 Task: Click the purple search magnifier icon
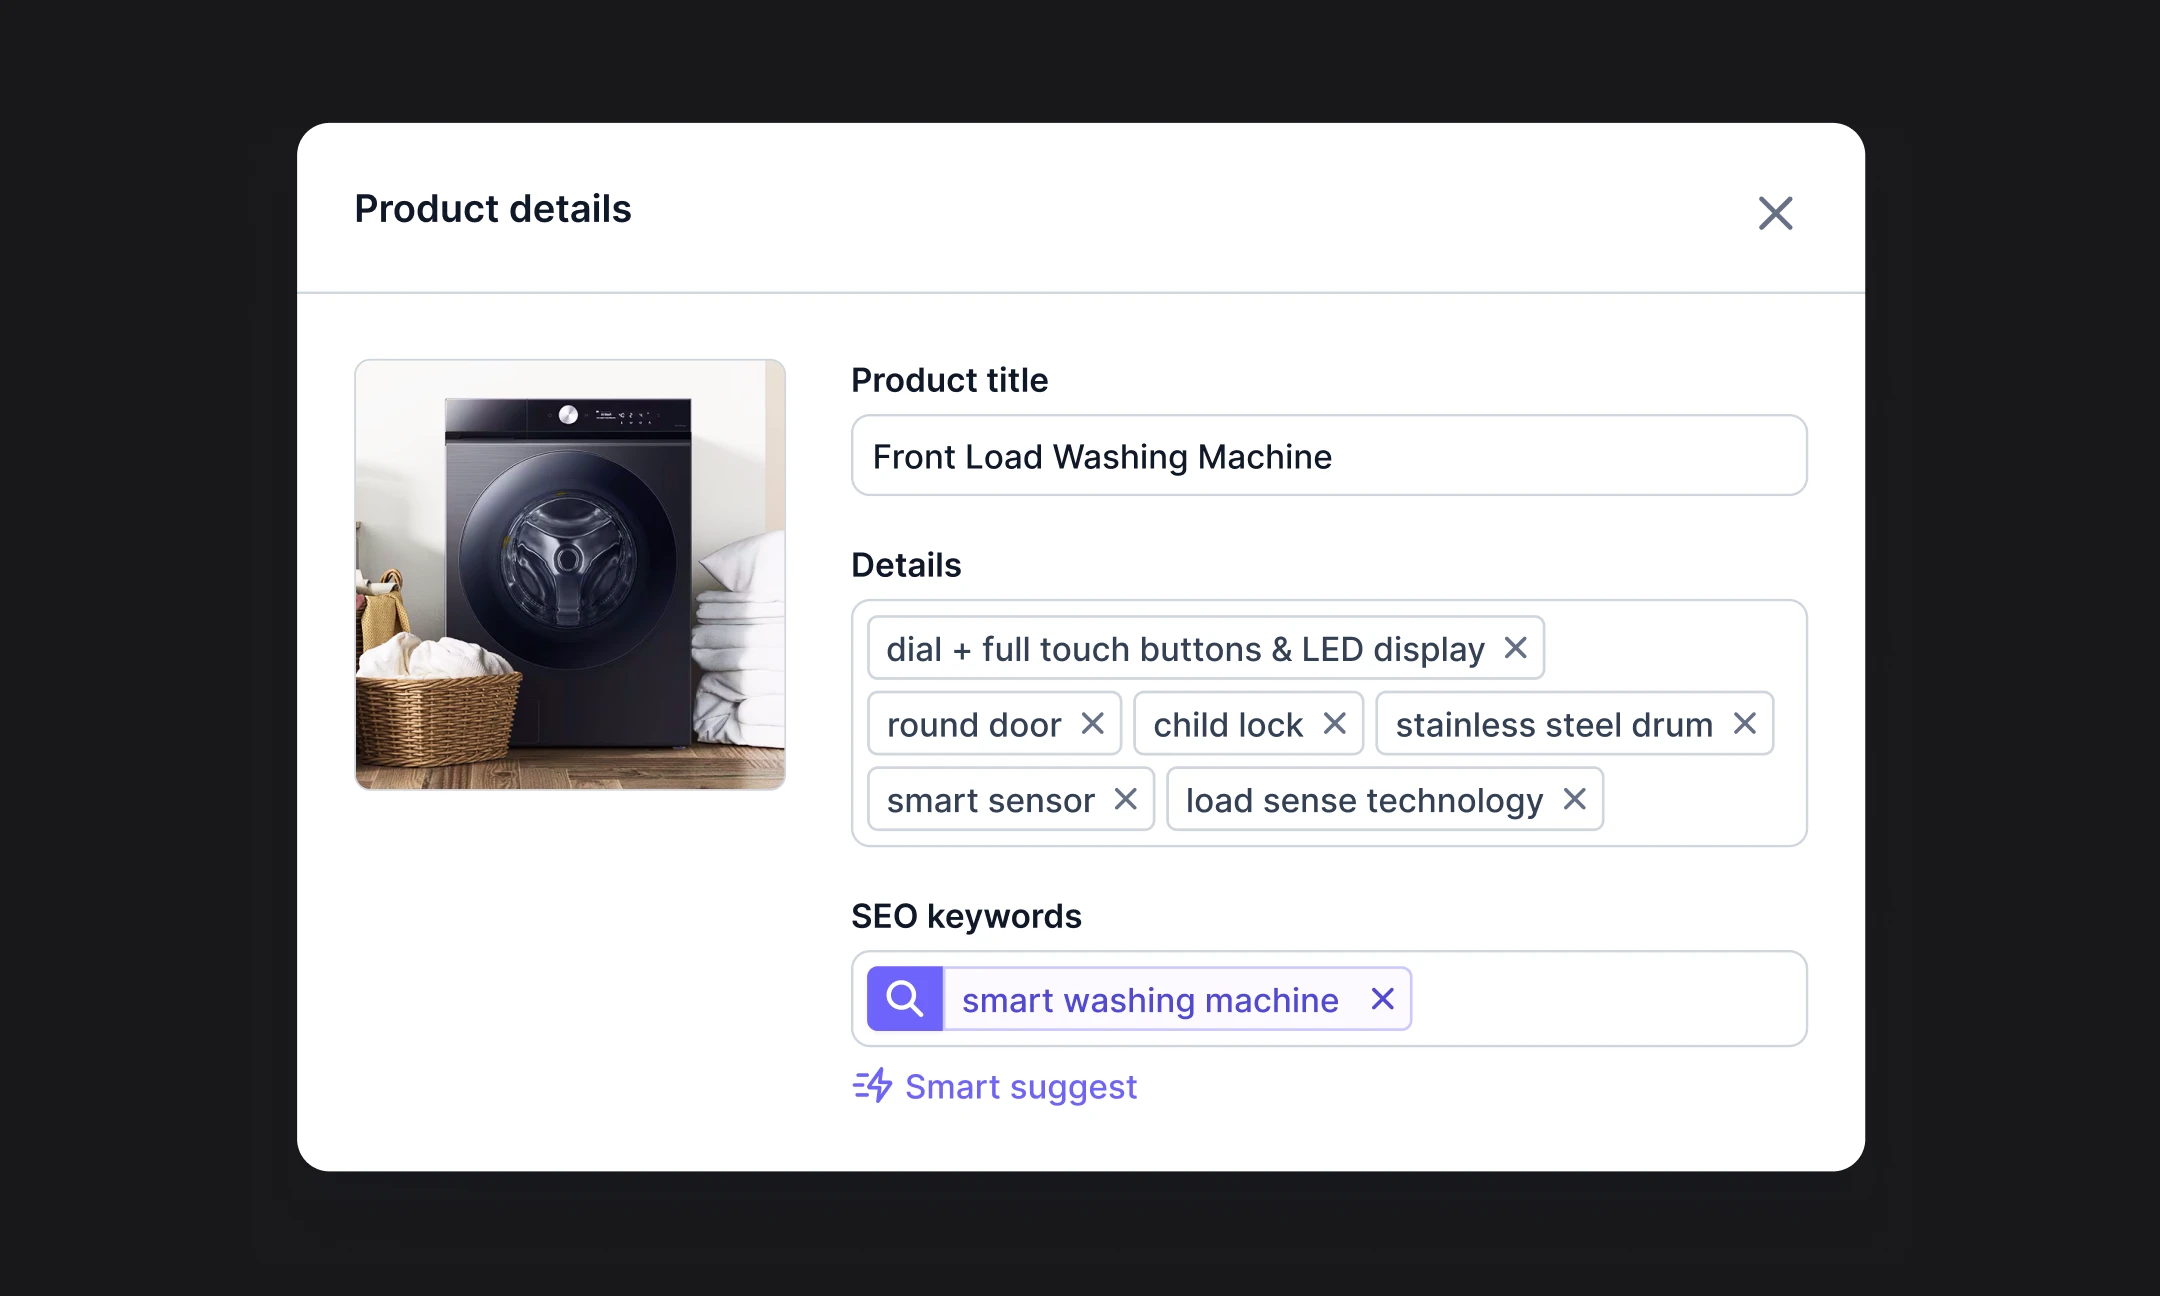904,999
